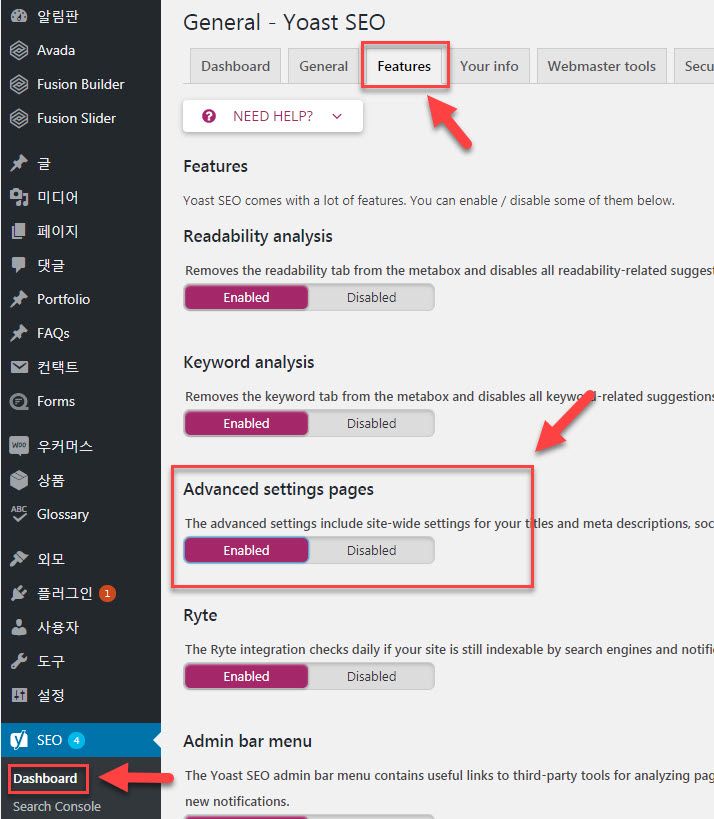Click the pushpin icon beside 글
714x819 pixels.
tap(19, 163)
